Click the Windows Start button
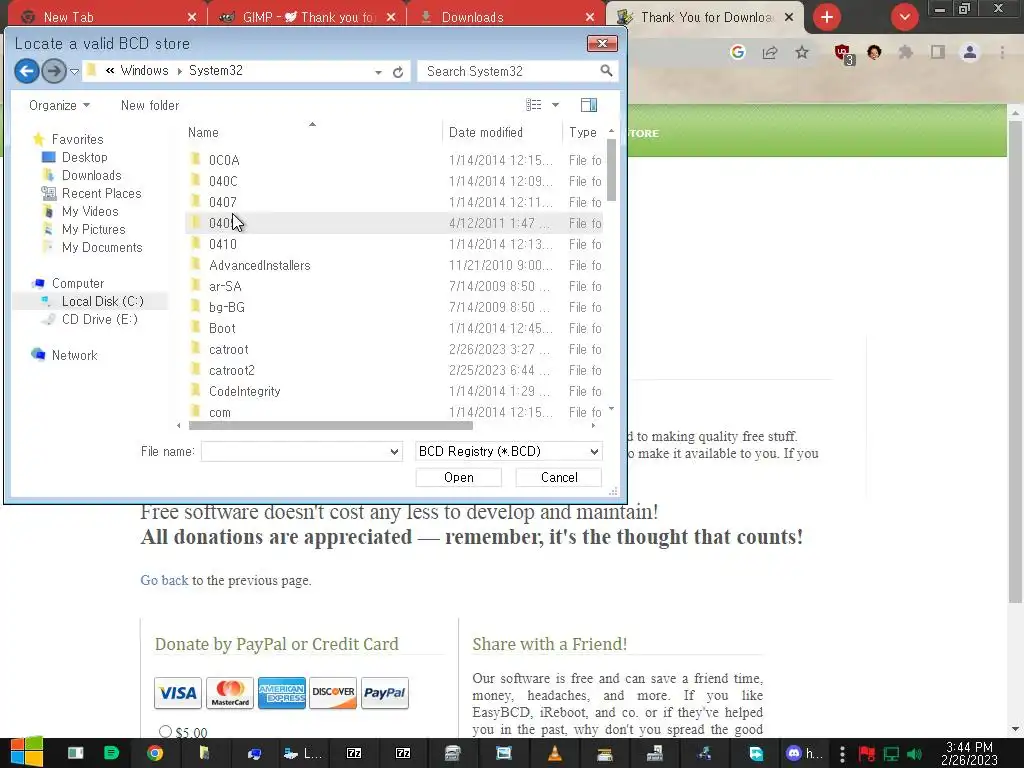Viewport: 1024px width, 768px height. tap(27, 752)
